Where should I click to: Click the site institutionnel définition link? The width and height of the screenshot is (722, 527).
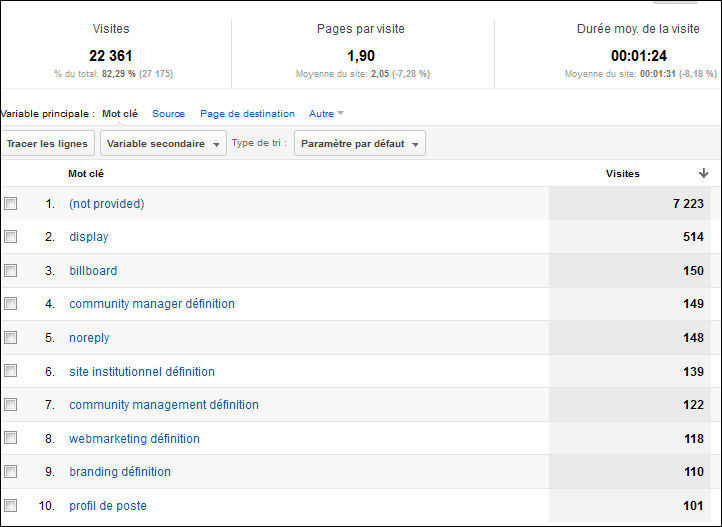(142, 371)
